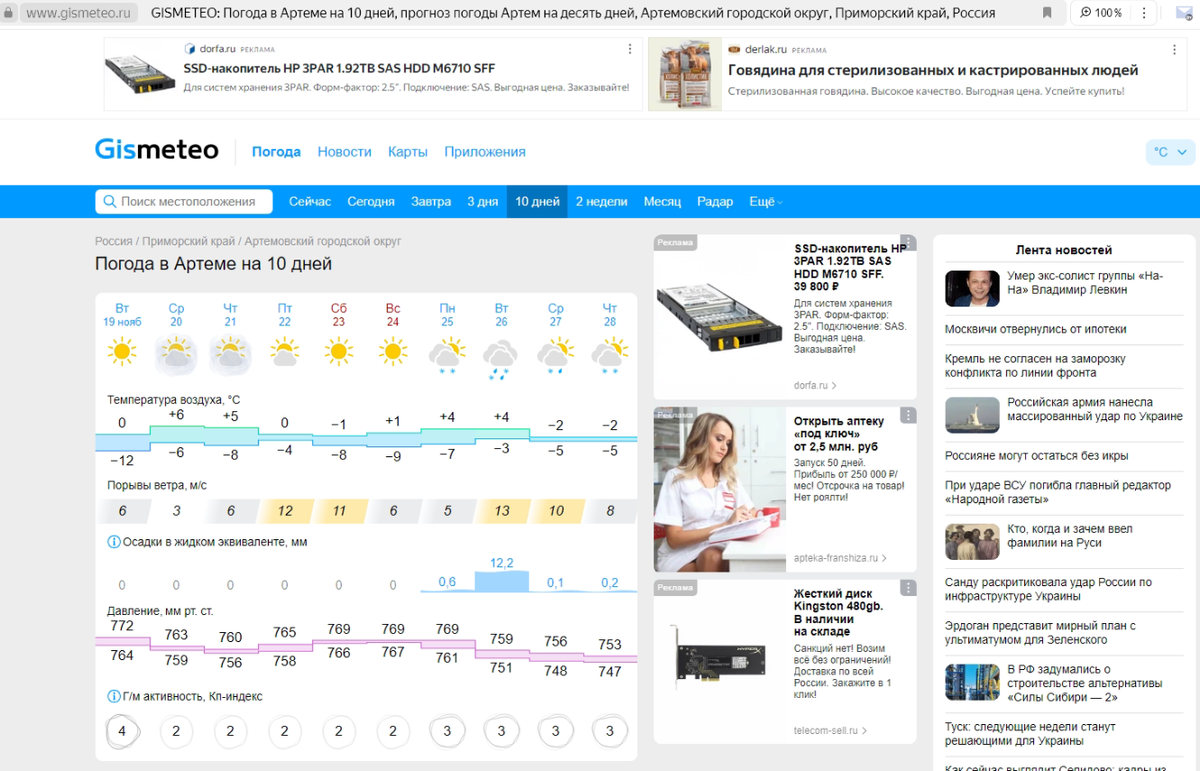Open news about Силы Сибири — 2
The height and width of the screenshot is (771, 1200).
[x=1085, y=683]
